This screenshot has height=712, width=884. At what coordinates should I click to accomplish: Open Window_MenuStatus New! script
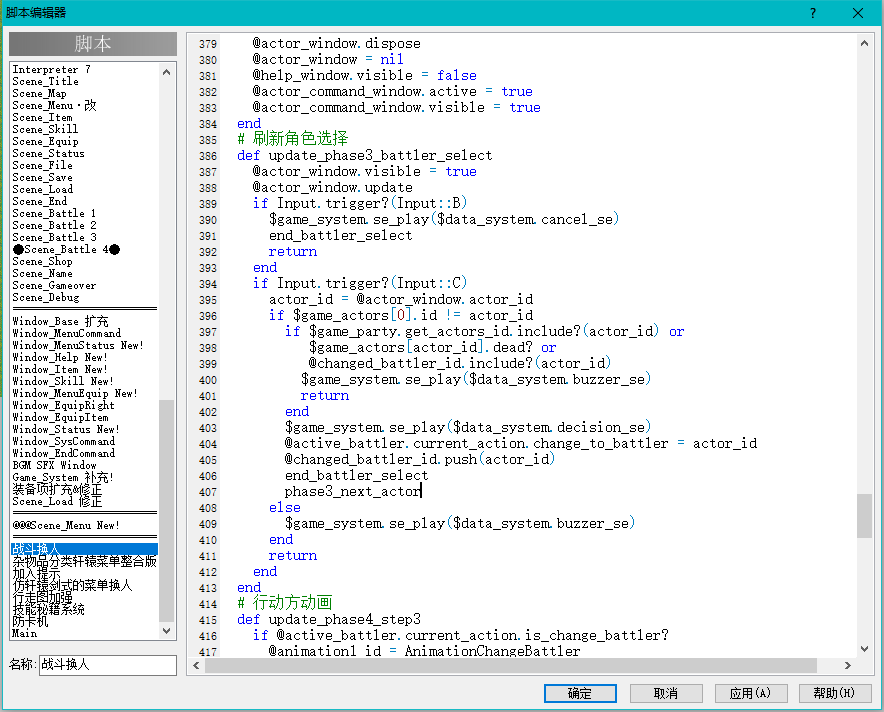[x=78, y=345]
